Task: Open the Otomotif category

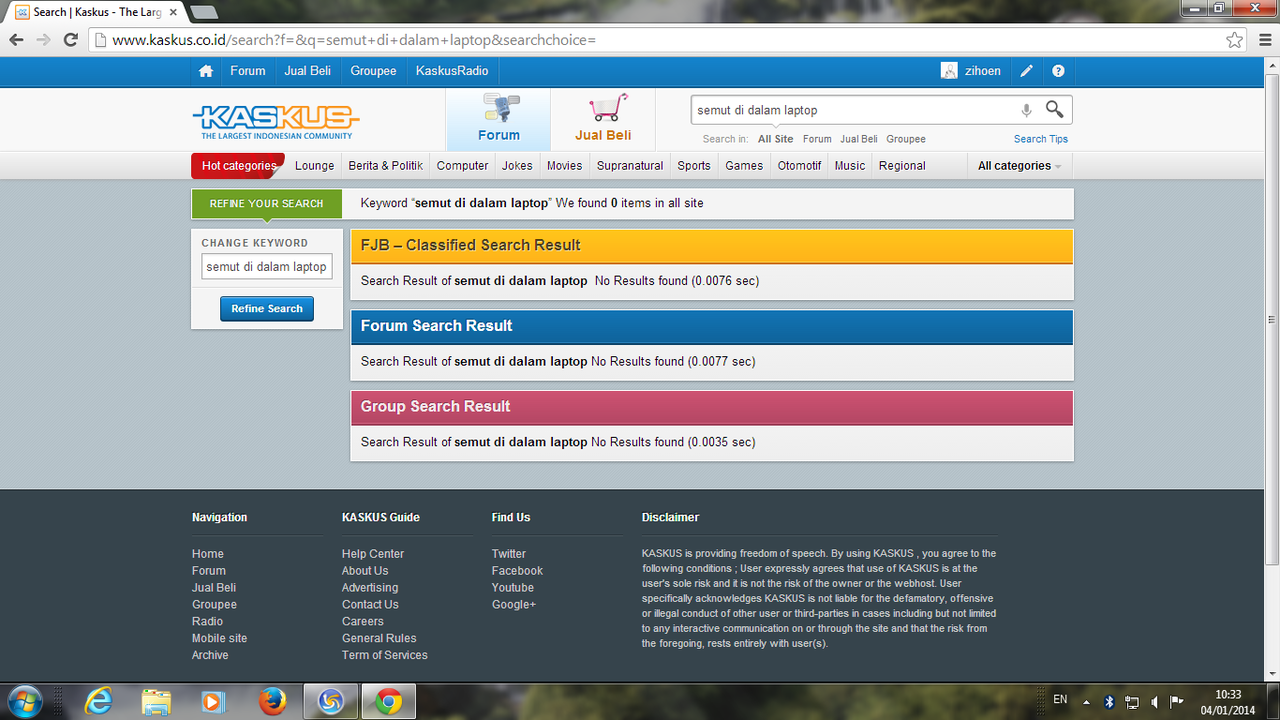Action: (800, 166)
